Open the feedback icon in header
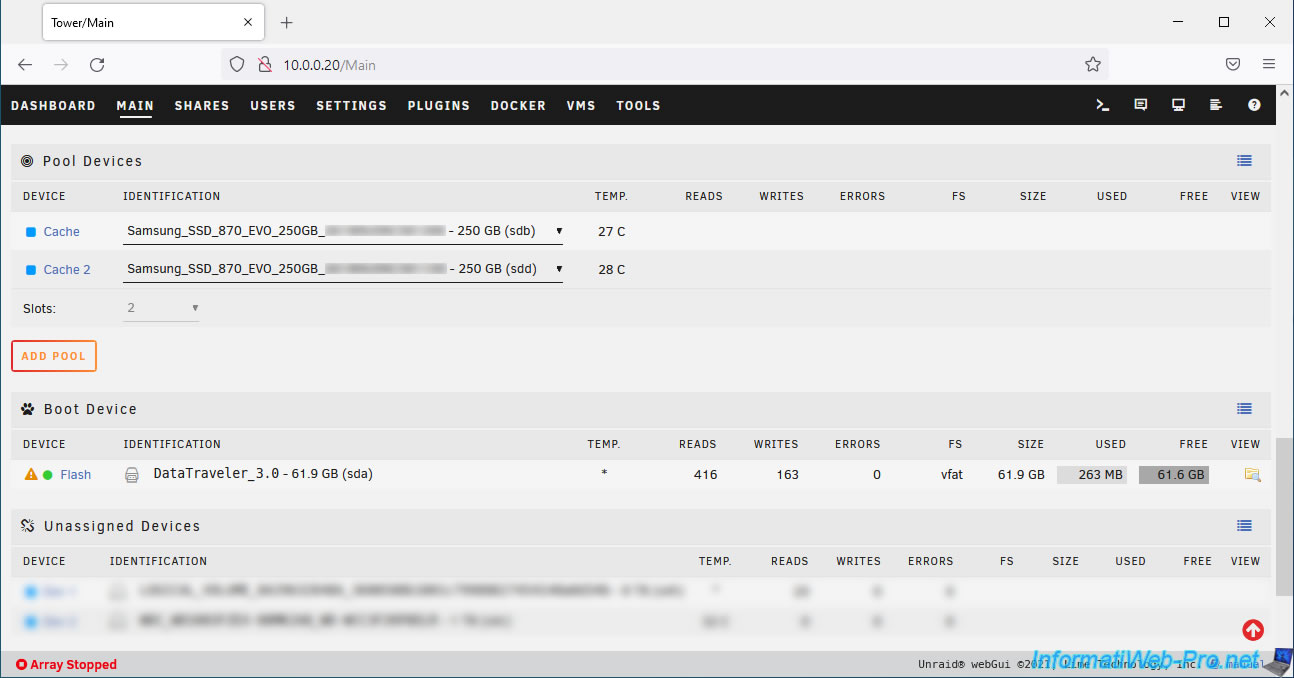 [1140, 105]
